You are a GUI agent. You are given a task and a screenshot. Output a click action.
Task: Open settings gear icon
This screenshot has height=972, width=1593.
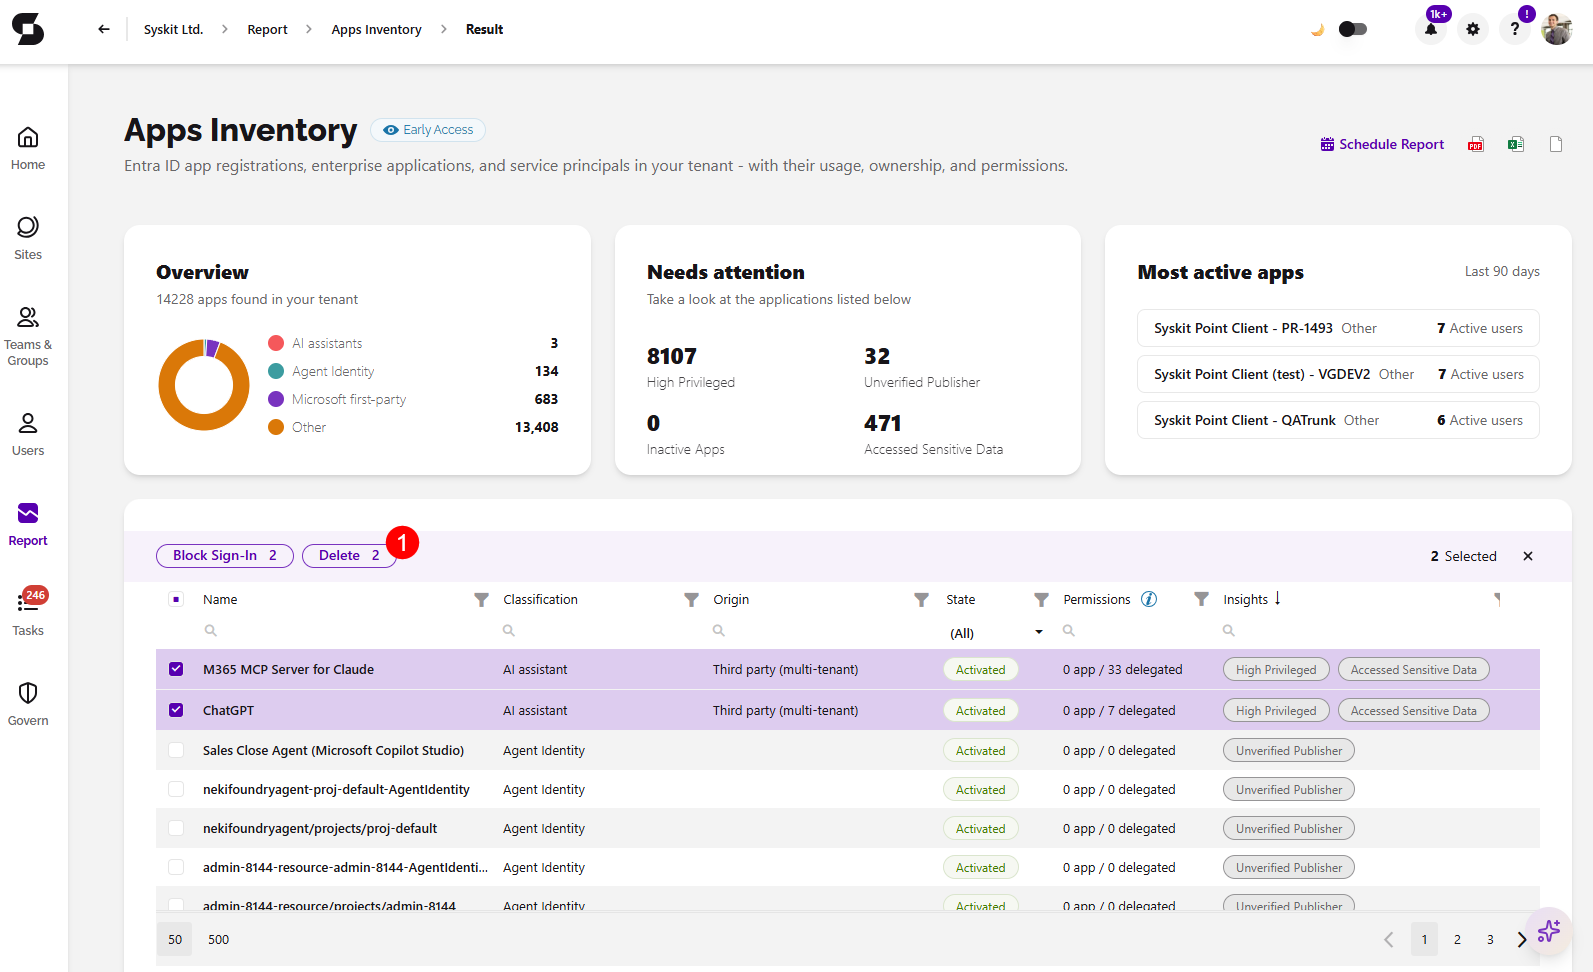pyautogui.click(x=1473, y=29)
